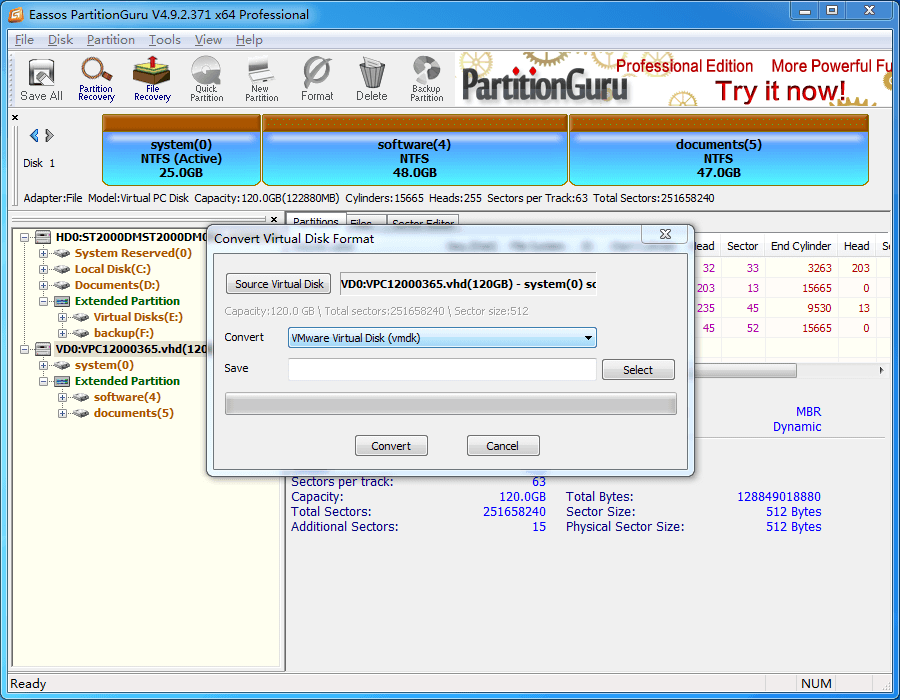Click the source virtual disk path field
900x700 pixels.
coord(468,284)
